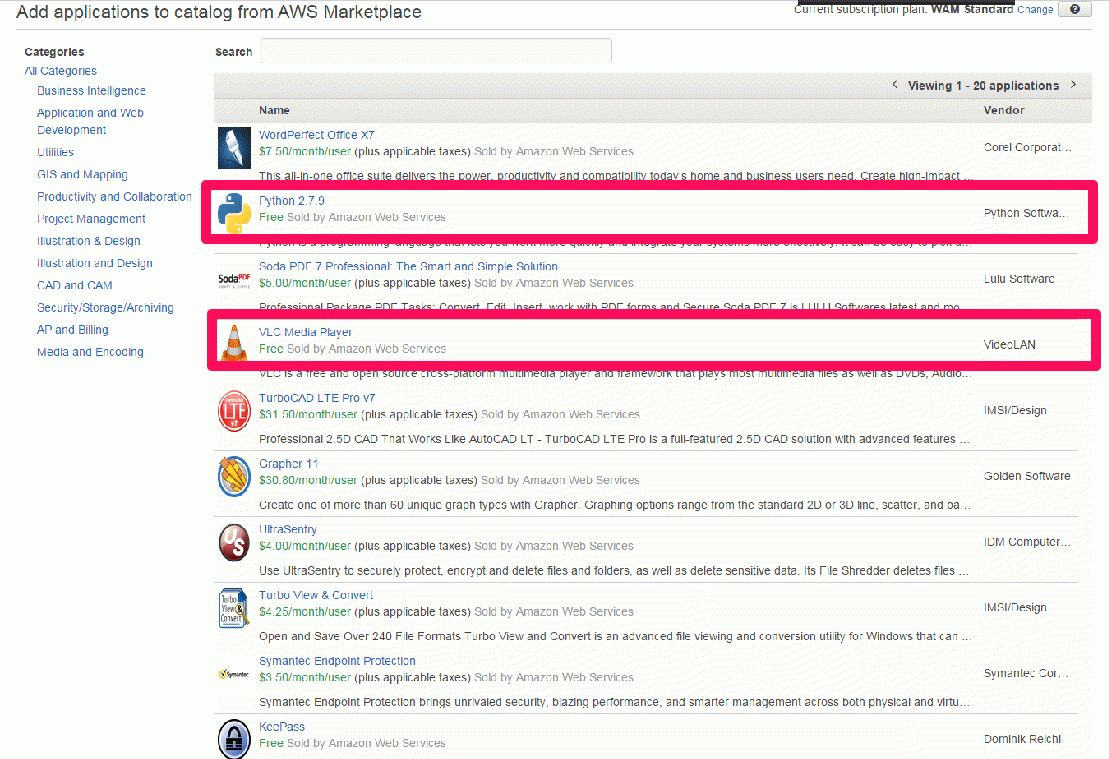Filter by Application and Web Development
Viewport: 1109px width, 759px height.
(x=91, y=121)
